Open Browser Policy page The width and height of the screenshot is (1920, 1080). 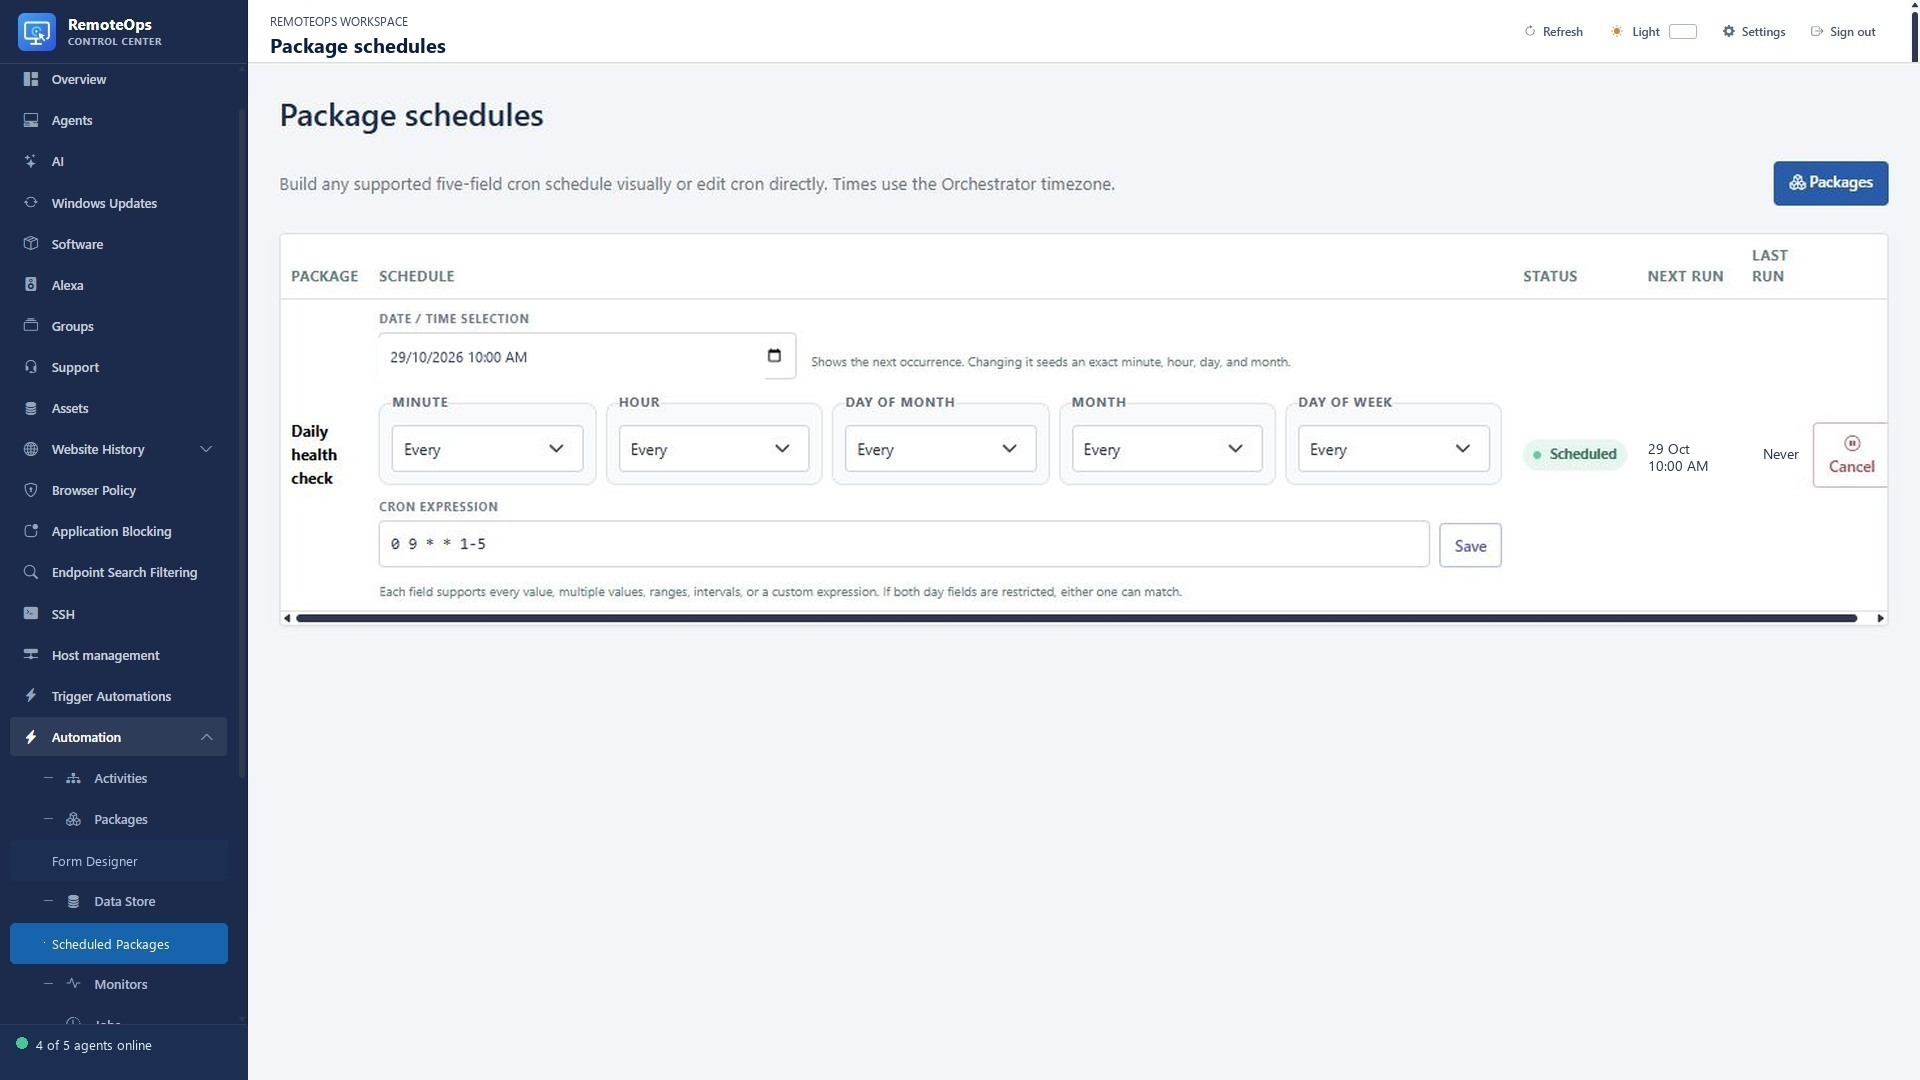click(x=119, y=490)
